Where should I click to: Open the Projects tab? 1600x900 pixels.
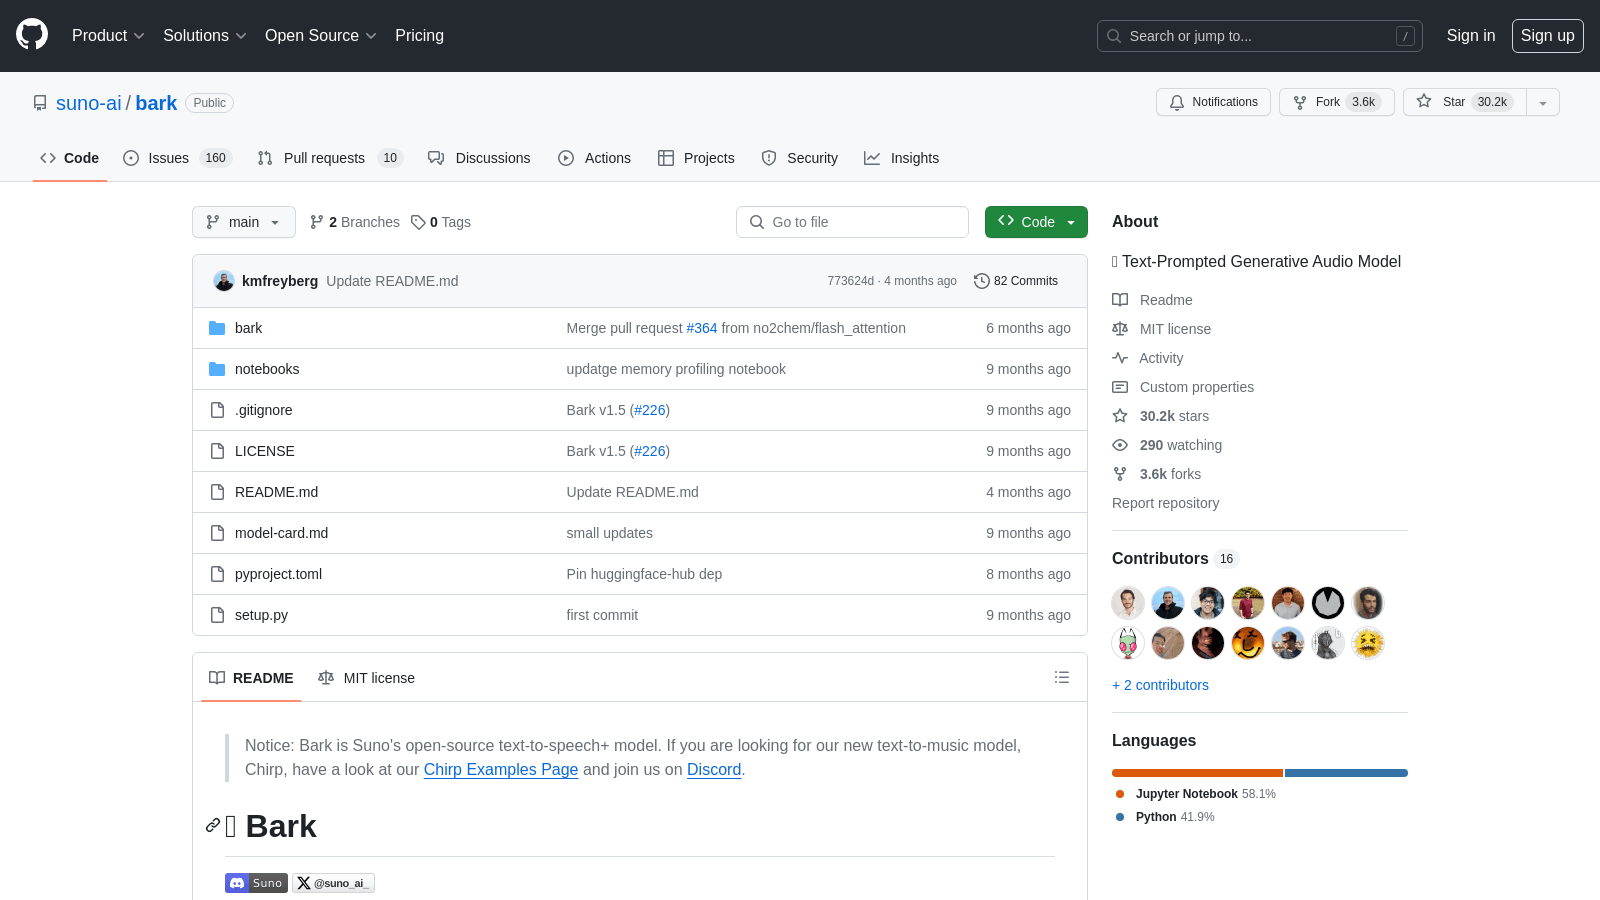pos(696,158)
